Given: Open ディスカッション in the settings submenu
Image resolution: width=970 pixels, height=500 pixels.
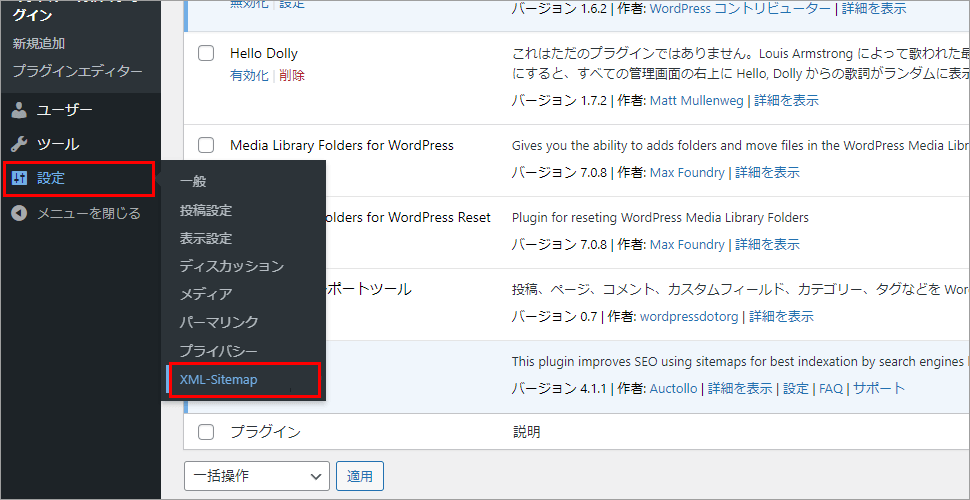Looking at the screenshot, I should [x=232, y=267].
